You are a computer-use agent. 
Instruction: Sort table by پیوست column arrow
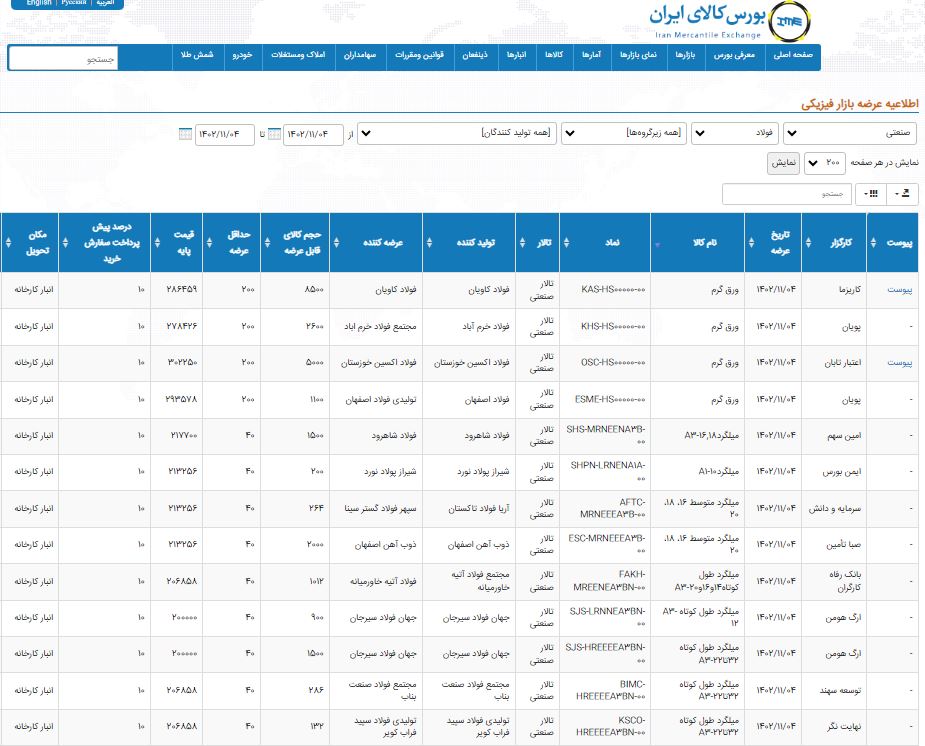coord(873,242)
